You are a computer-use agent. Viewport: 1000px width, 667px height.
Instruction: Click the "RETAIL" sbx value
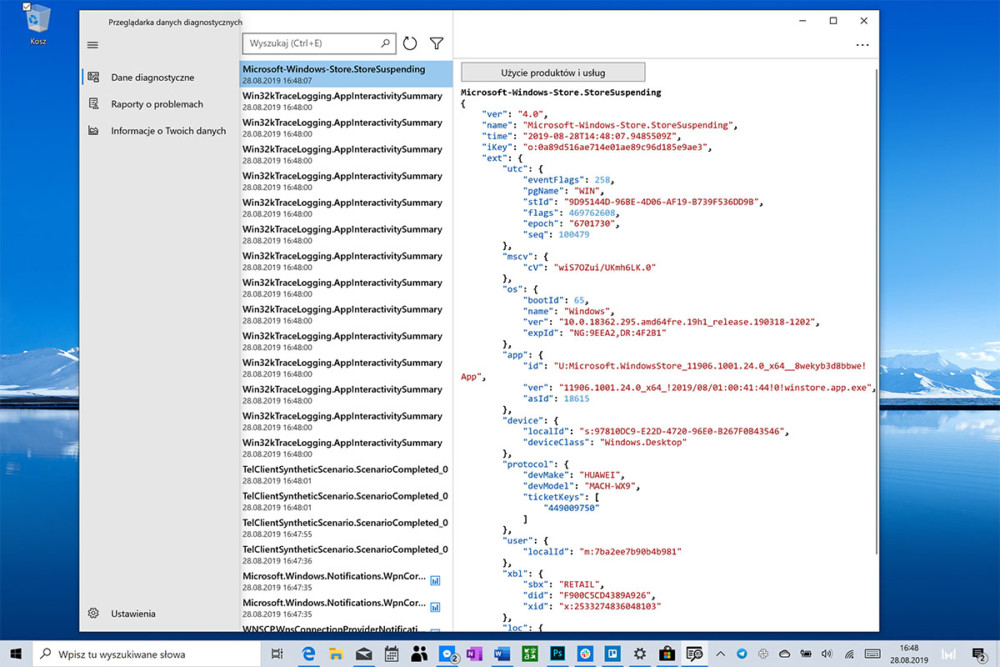tap(579, 584)
